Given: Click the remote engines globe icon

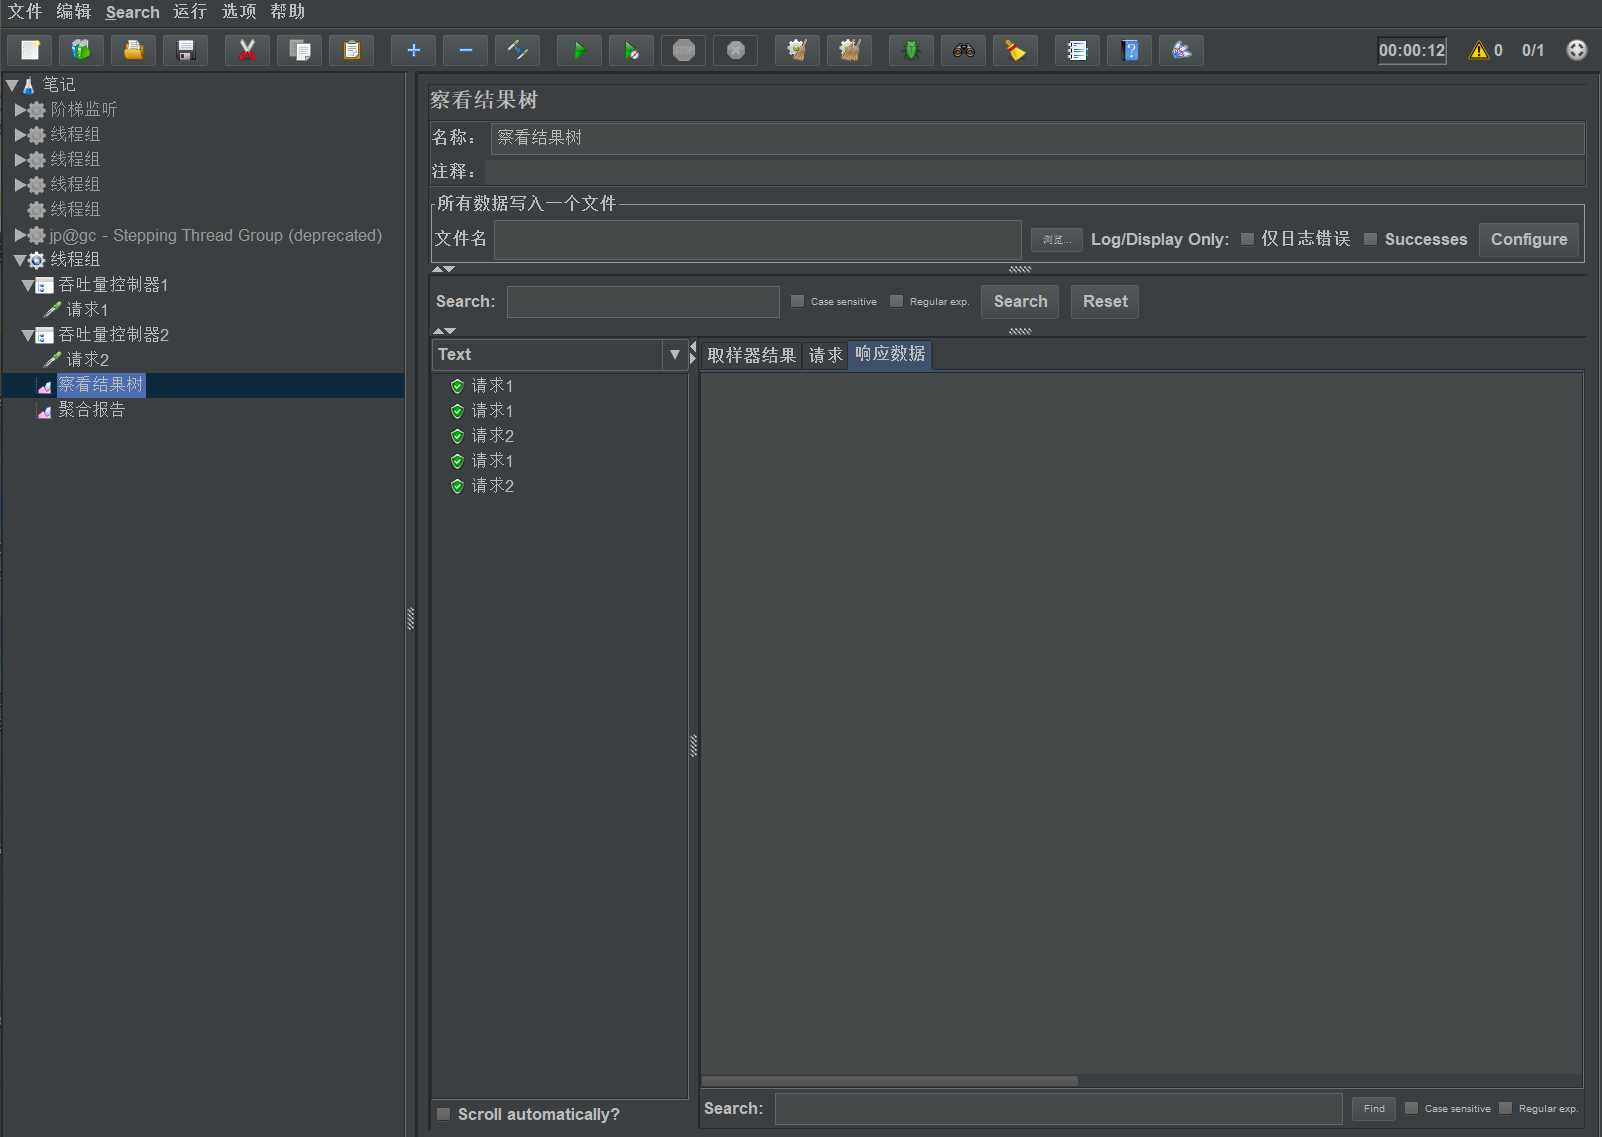Looking at the screenshot, I should (x=1576, y=50).
